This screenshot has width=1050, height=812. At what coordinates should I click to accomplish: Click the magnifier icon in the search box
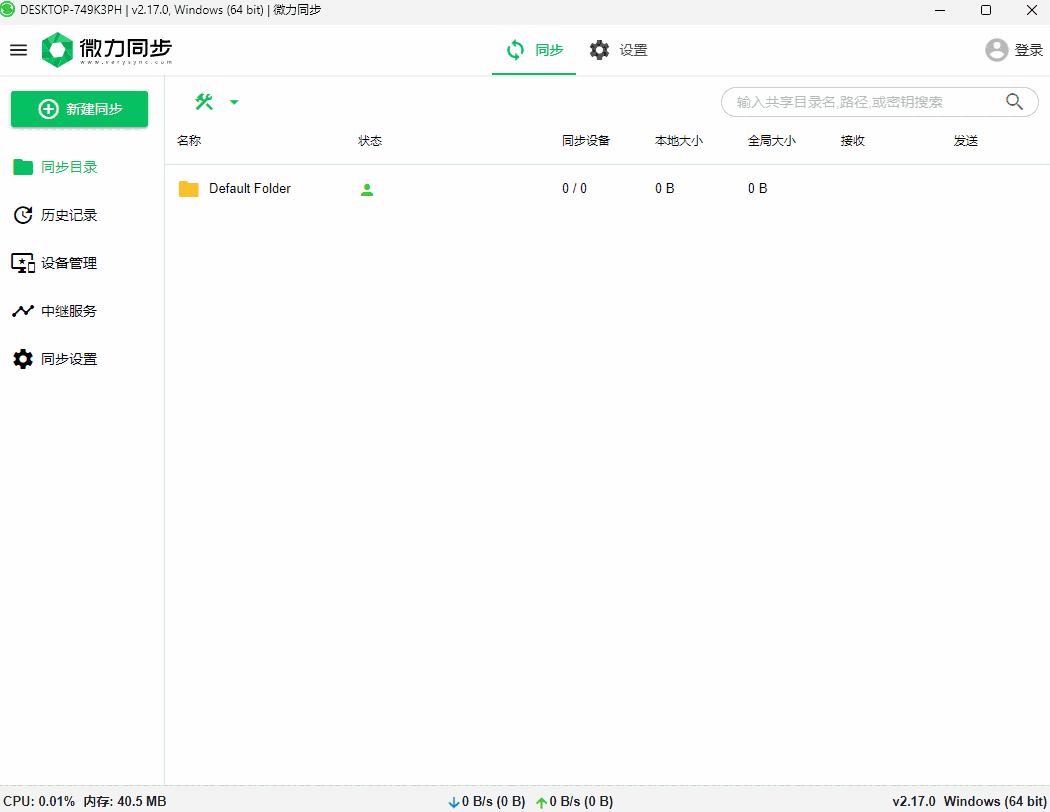(x=1014, y=101)
